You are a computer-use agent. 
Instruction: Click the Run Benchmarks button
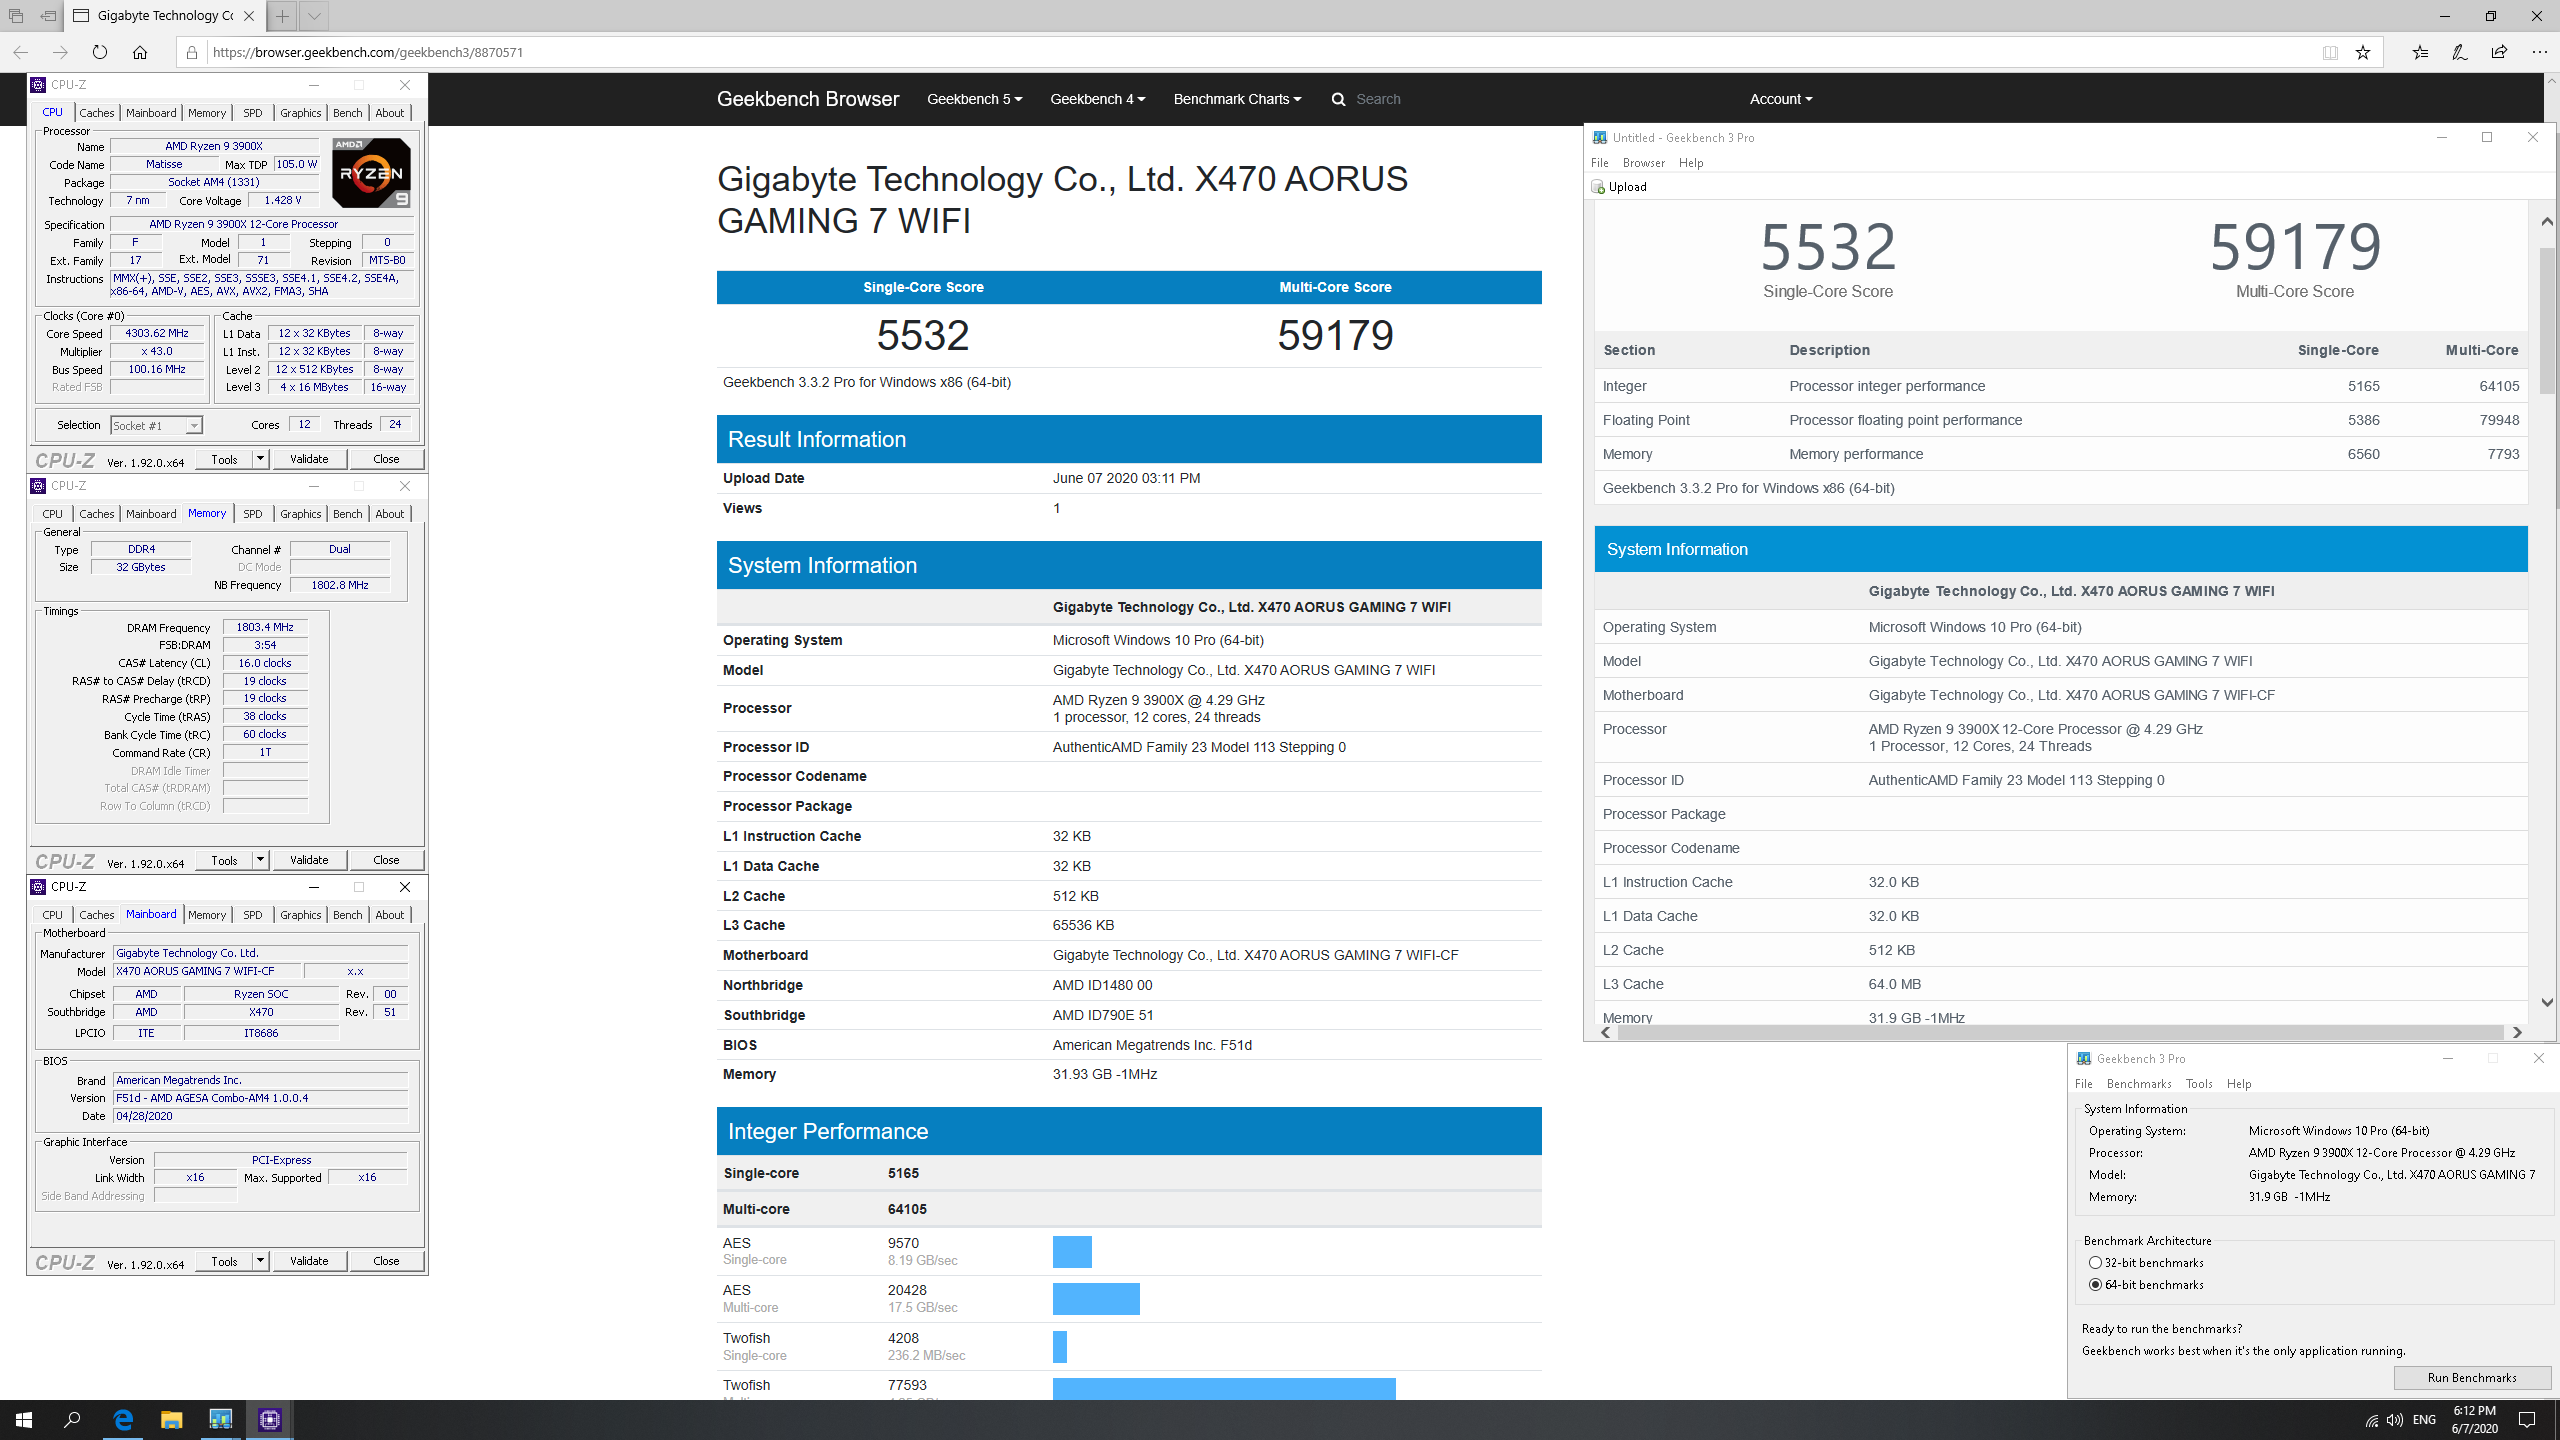pyautogui.click(x=2472, y=1378)
